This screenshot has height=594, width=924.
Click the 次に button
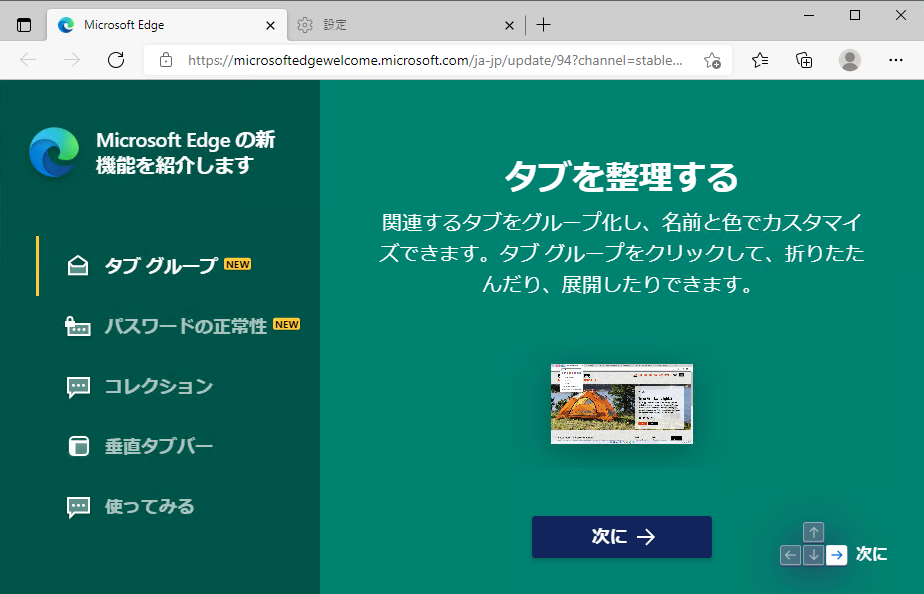(622, 537)
